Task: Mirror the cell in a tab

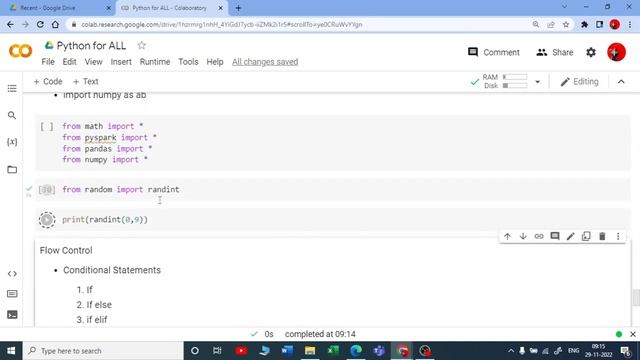Action: coord(586,236)
